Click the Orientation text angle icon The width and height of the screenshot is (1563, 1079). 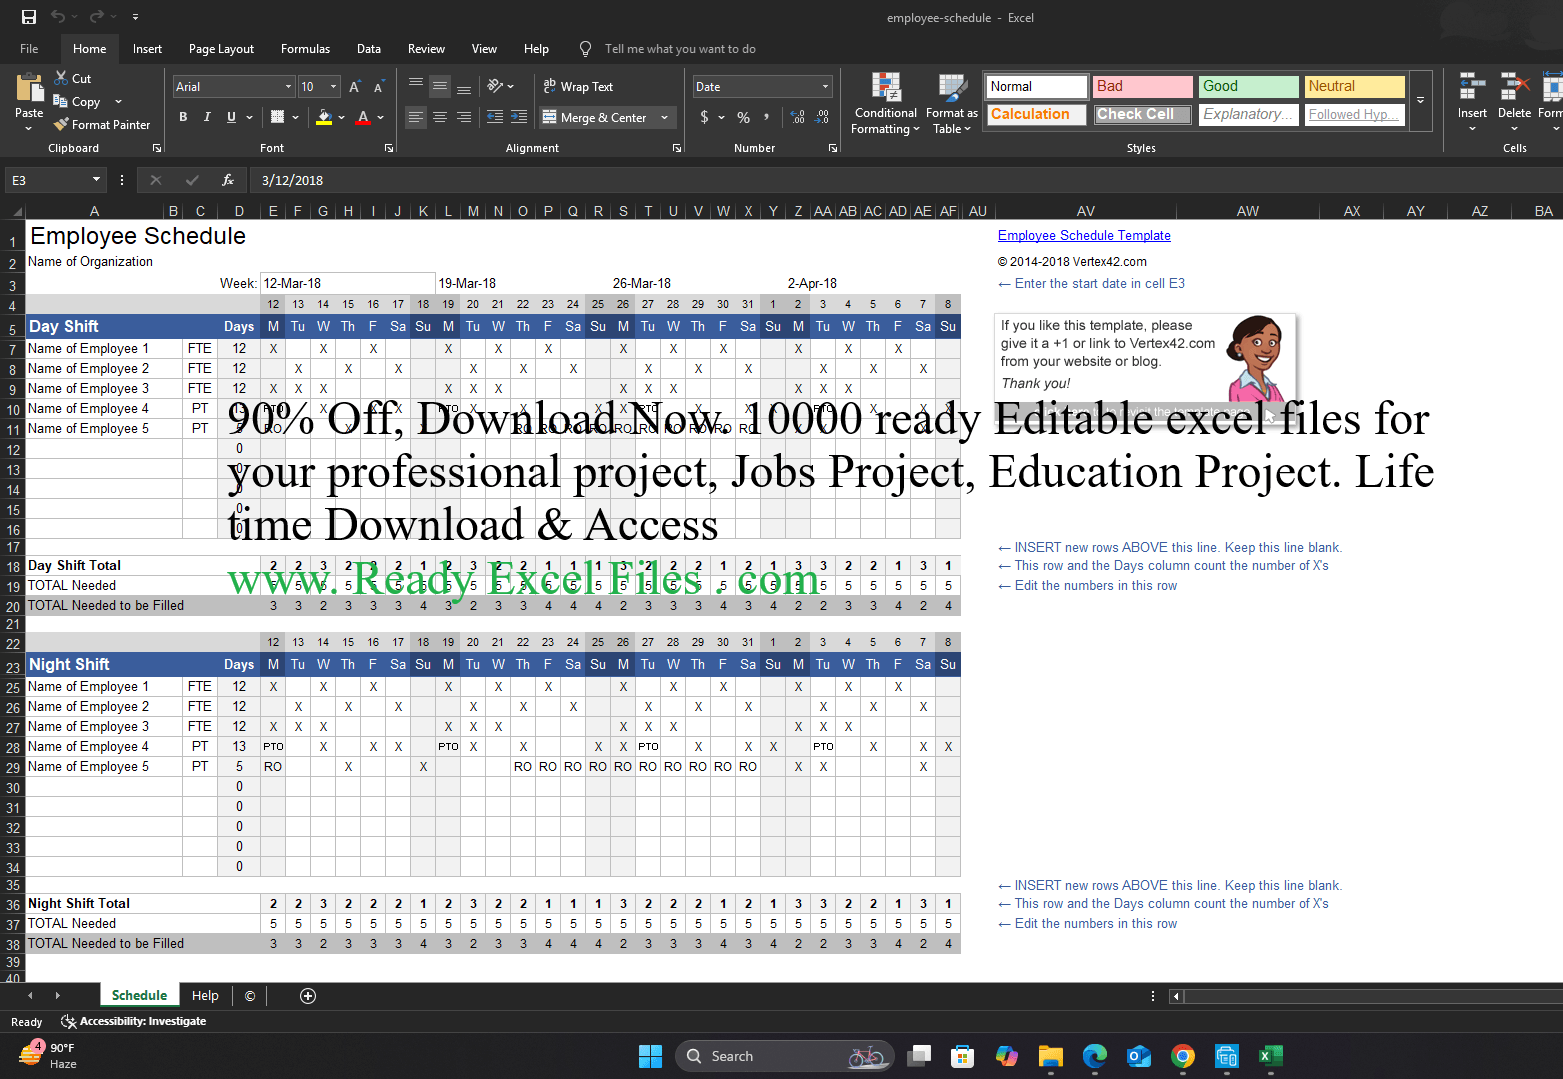pyautogui.click(x=495, y=86)
